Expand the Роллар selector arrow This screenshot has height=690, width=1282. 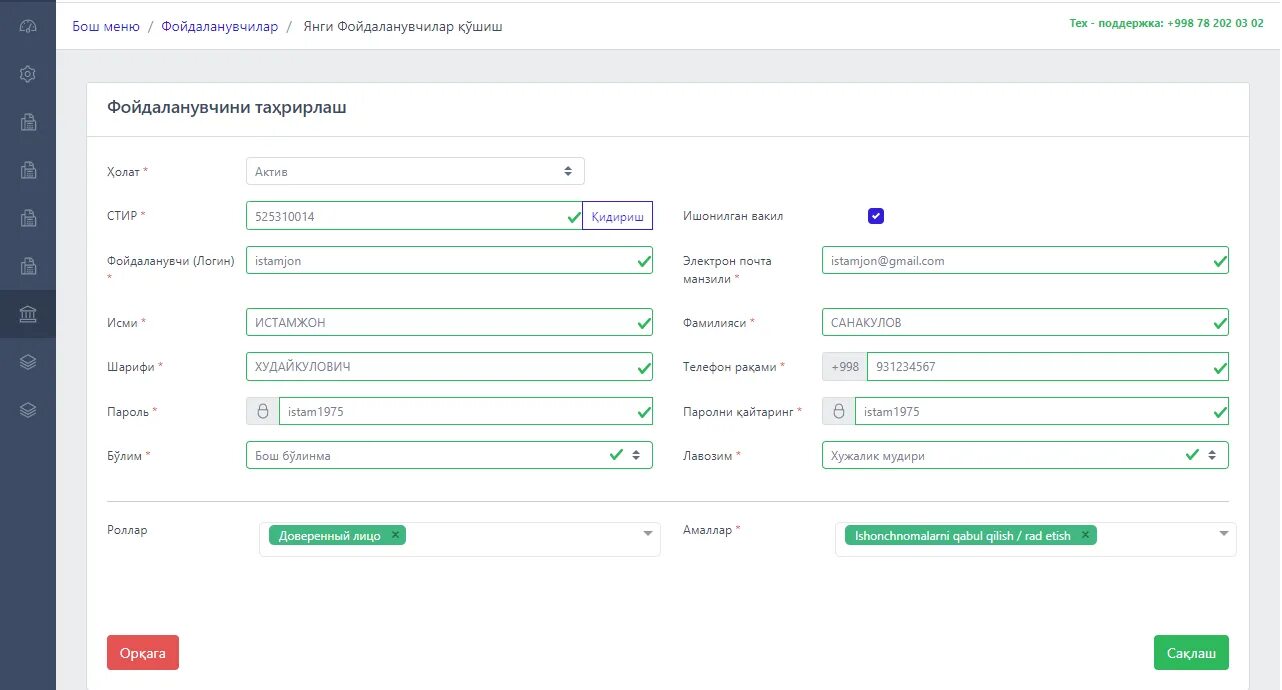648,534
